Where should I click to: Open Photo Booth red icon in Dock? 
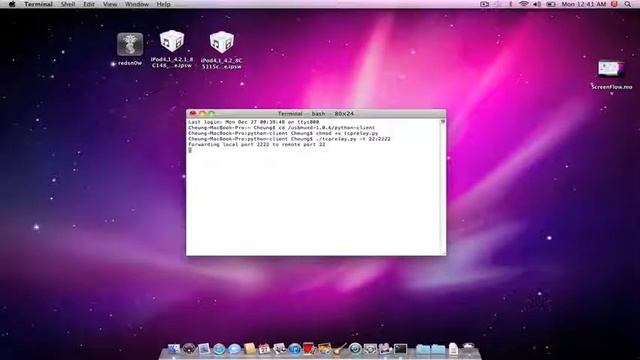309,348
